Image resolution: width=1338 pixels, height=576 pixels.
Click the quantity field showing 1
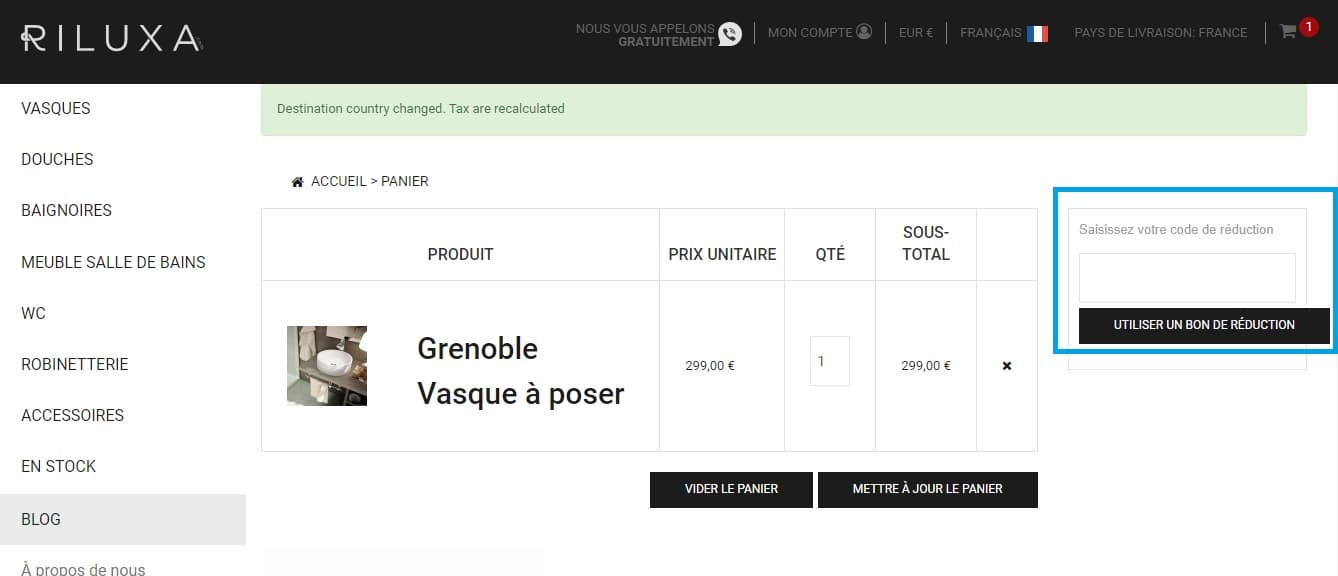pos(829,361)
